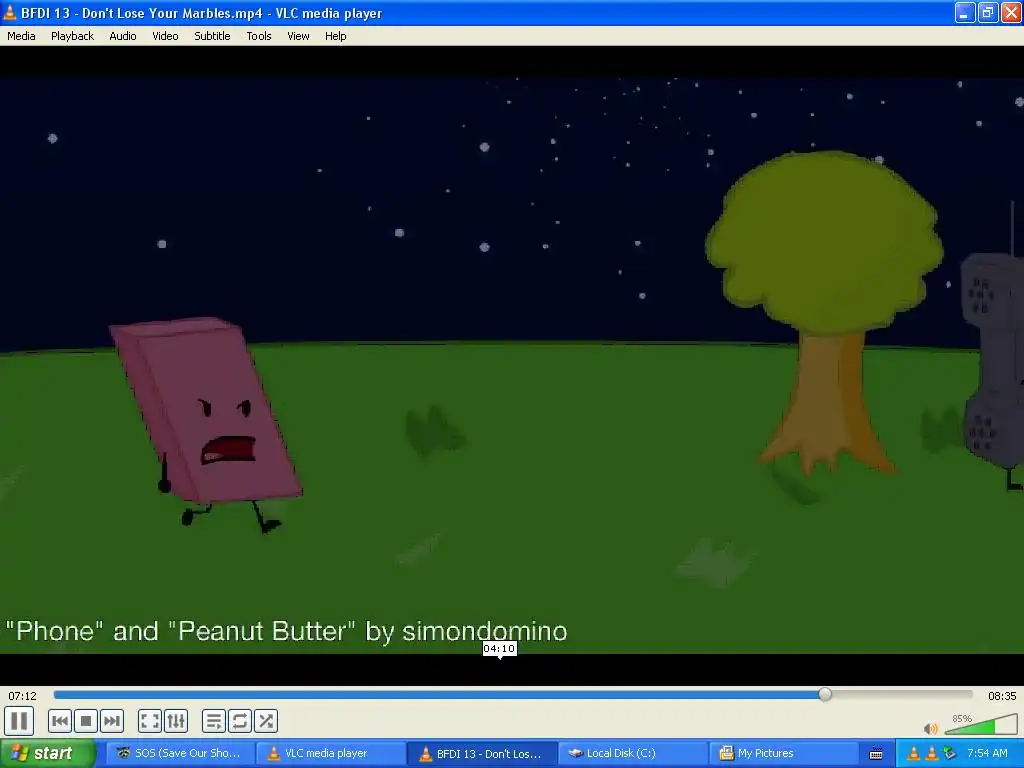Open the Playback menu
Screen dimensions: 1024x768
tap(72, 36)
